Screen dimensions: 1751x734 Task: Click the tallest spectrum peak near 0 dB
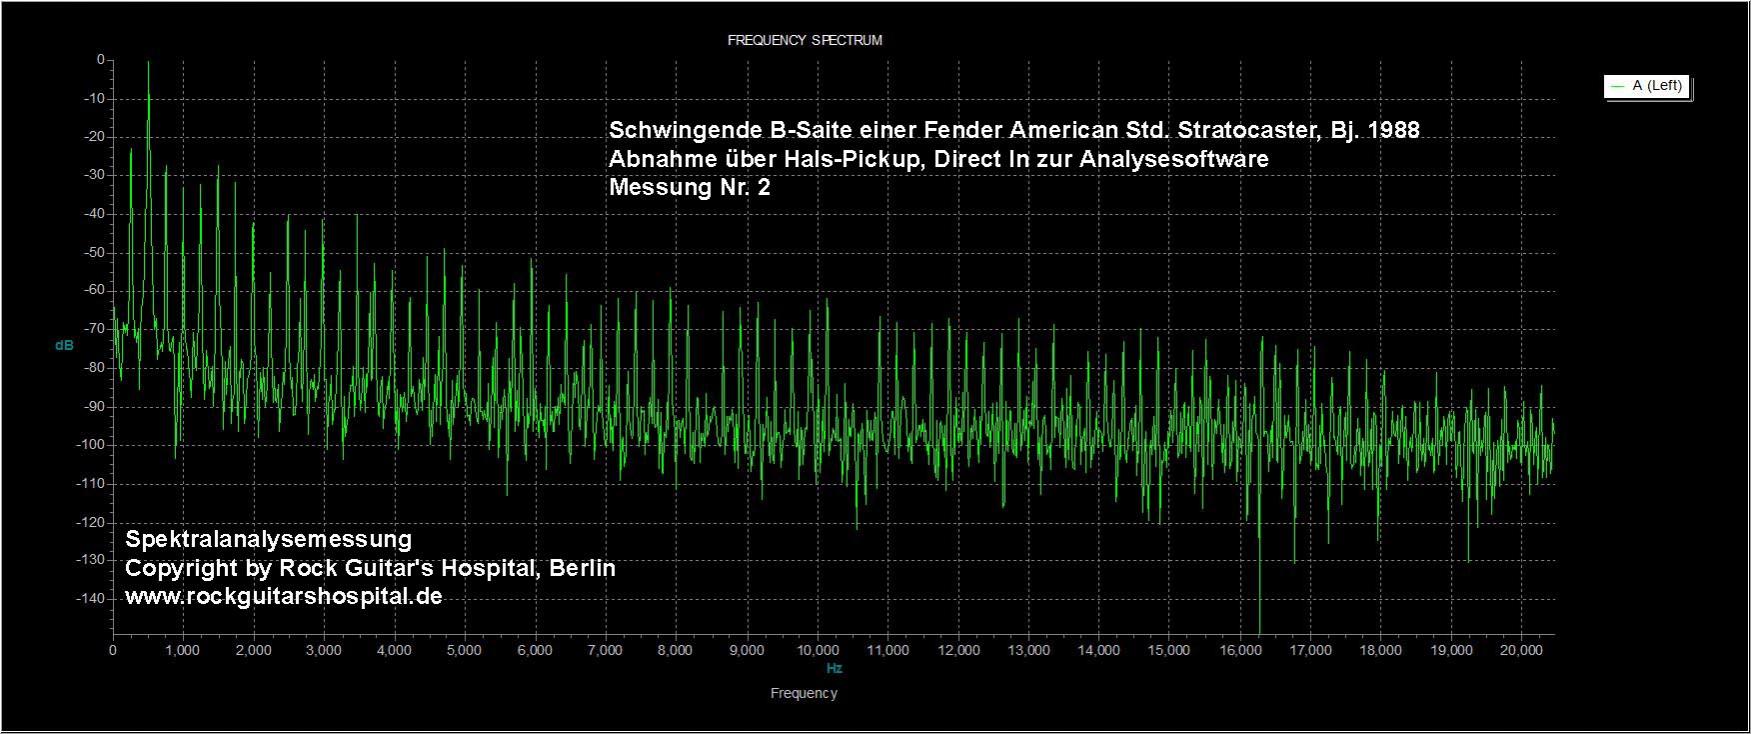click(x=149, y=64)
